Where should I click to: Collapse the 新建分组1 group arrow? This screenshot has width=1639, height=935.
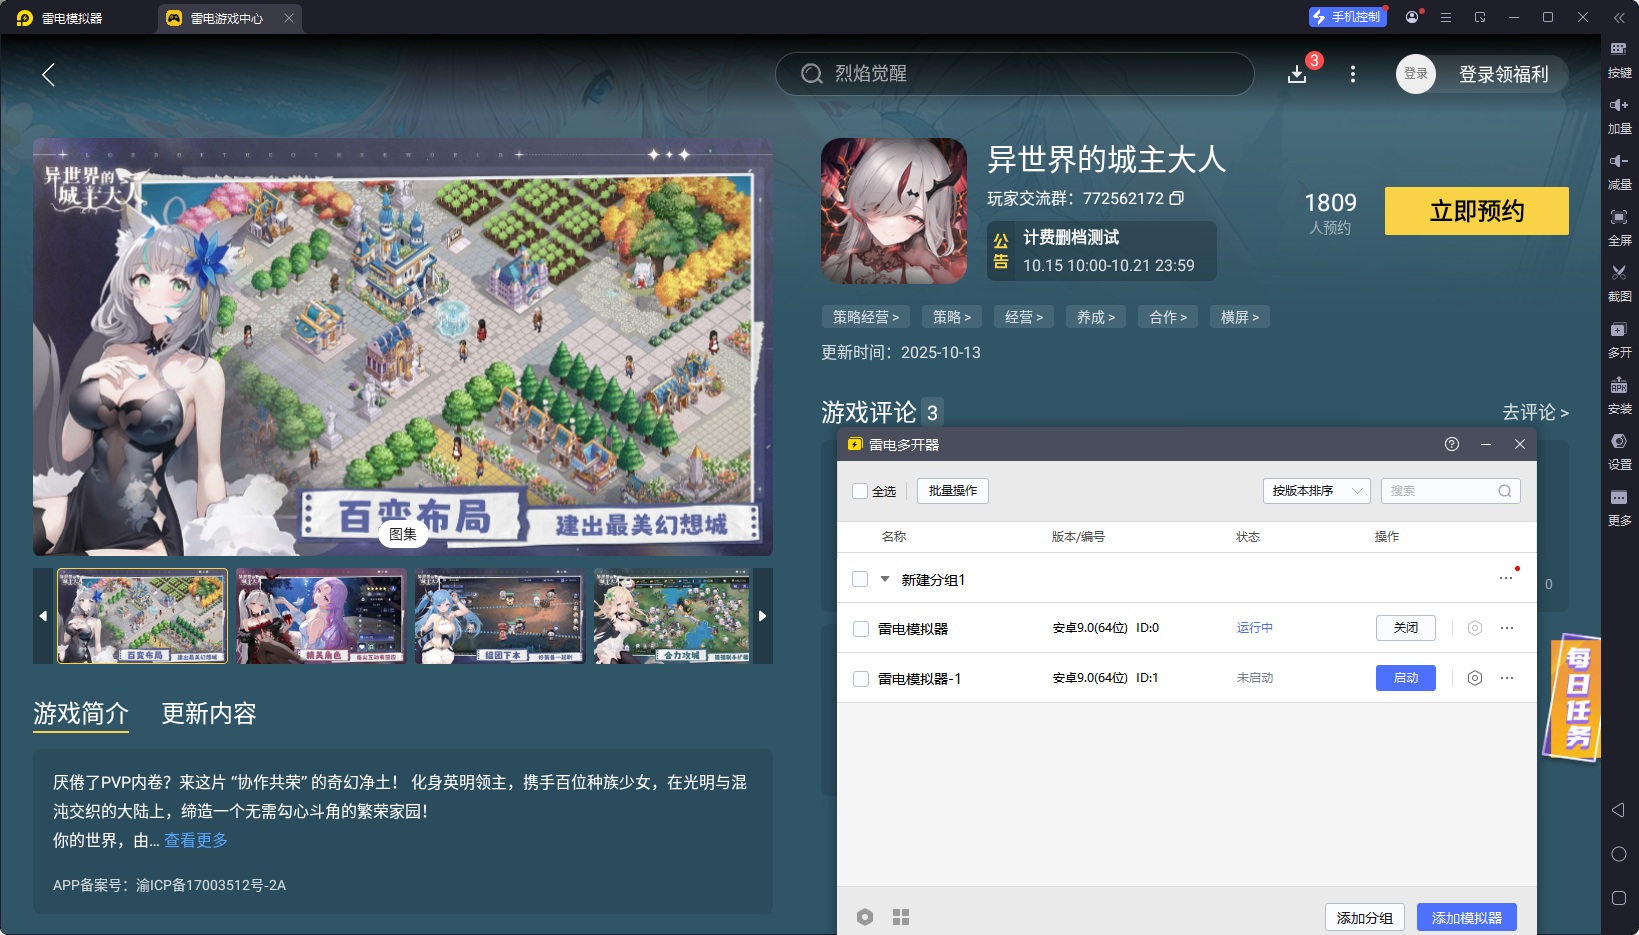tap(885, 579)
